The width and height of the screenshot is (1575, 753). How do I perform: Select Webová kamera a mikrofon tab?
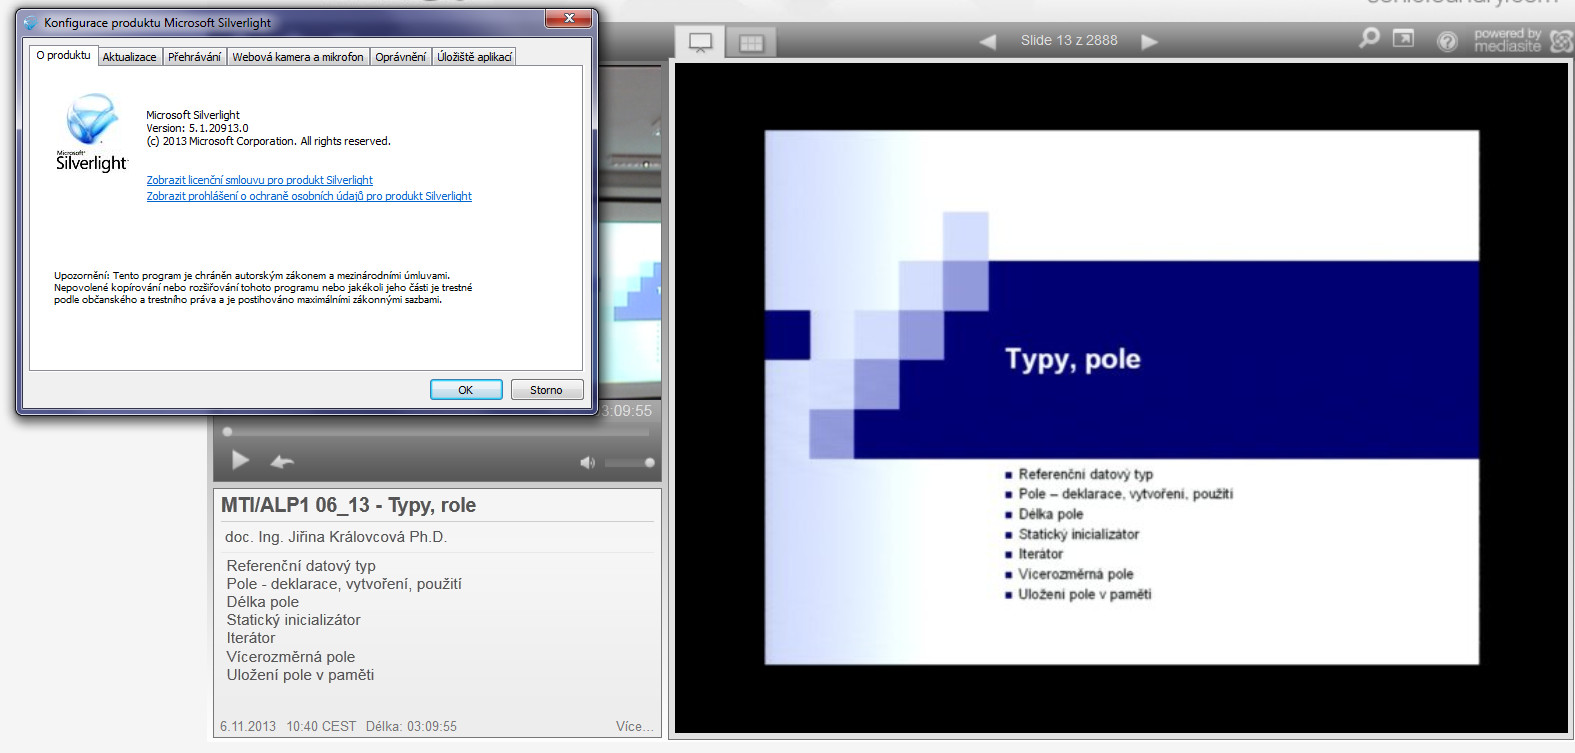pyautogui.click(x=298, y=57)
